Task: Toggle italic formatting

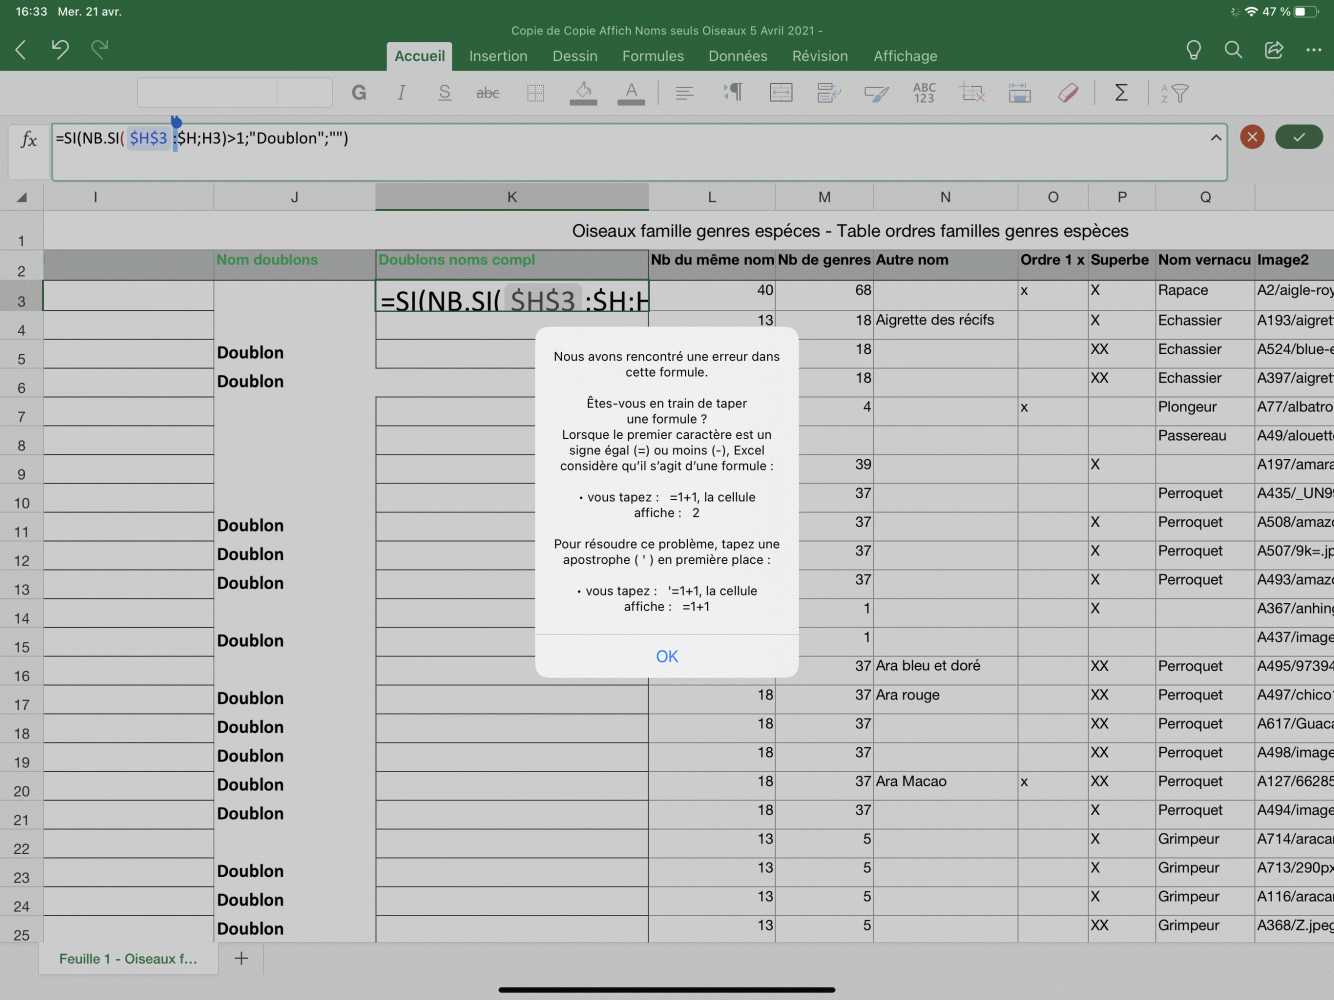Action: (x=401, y=93)
